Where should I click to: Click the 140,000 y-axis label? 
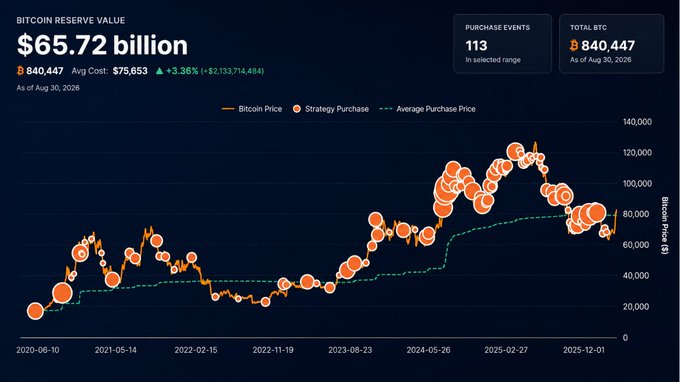point(637,122)
